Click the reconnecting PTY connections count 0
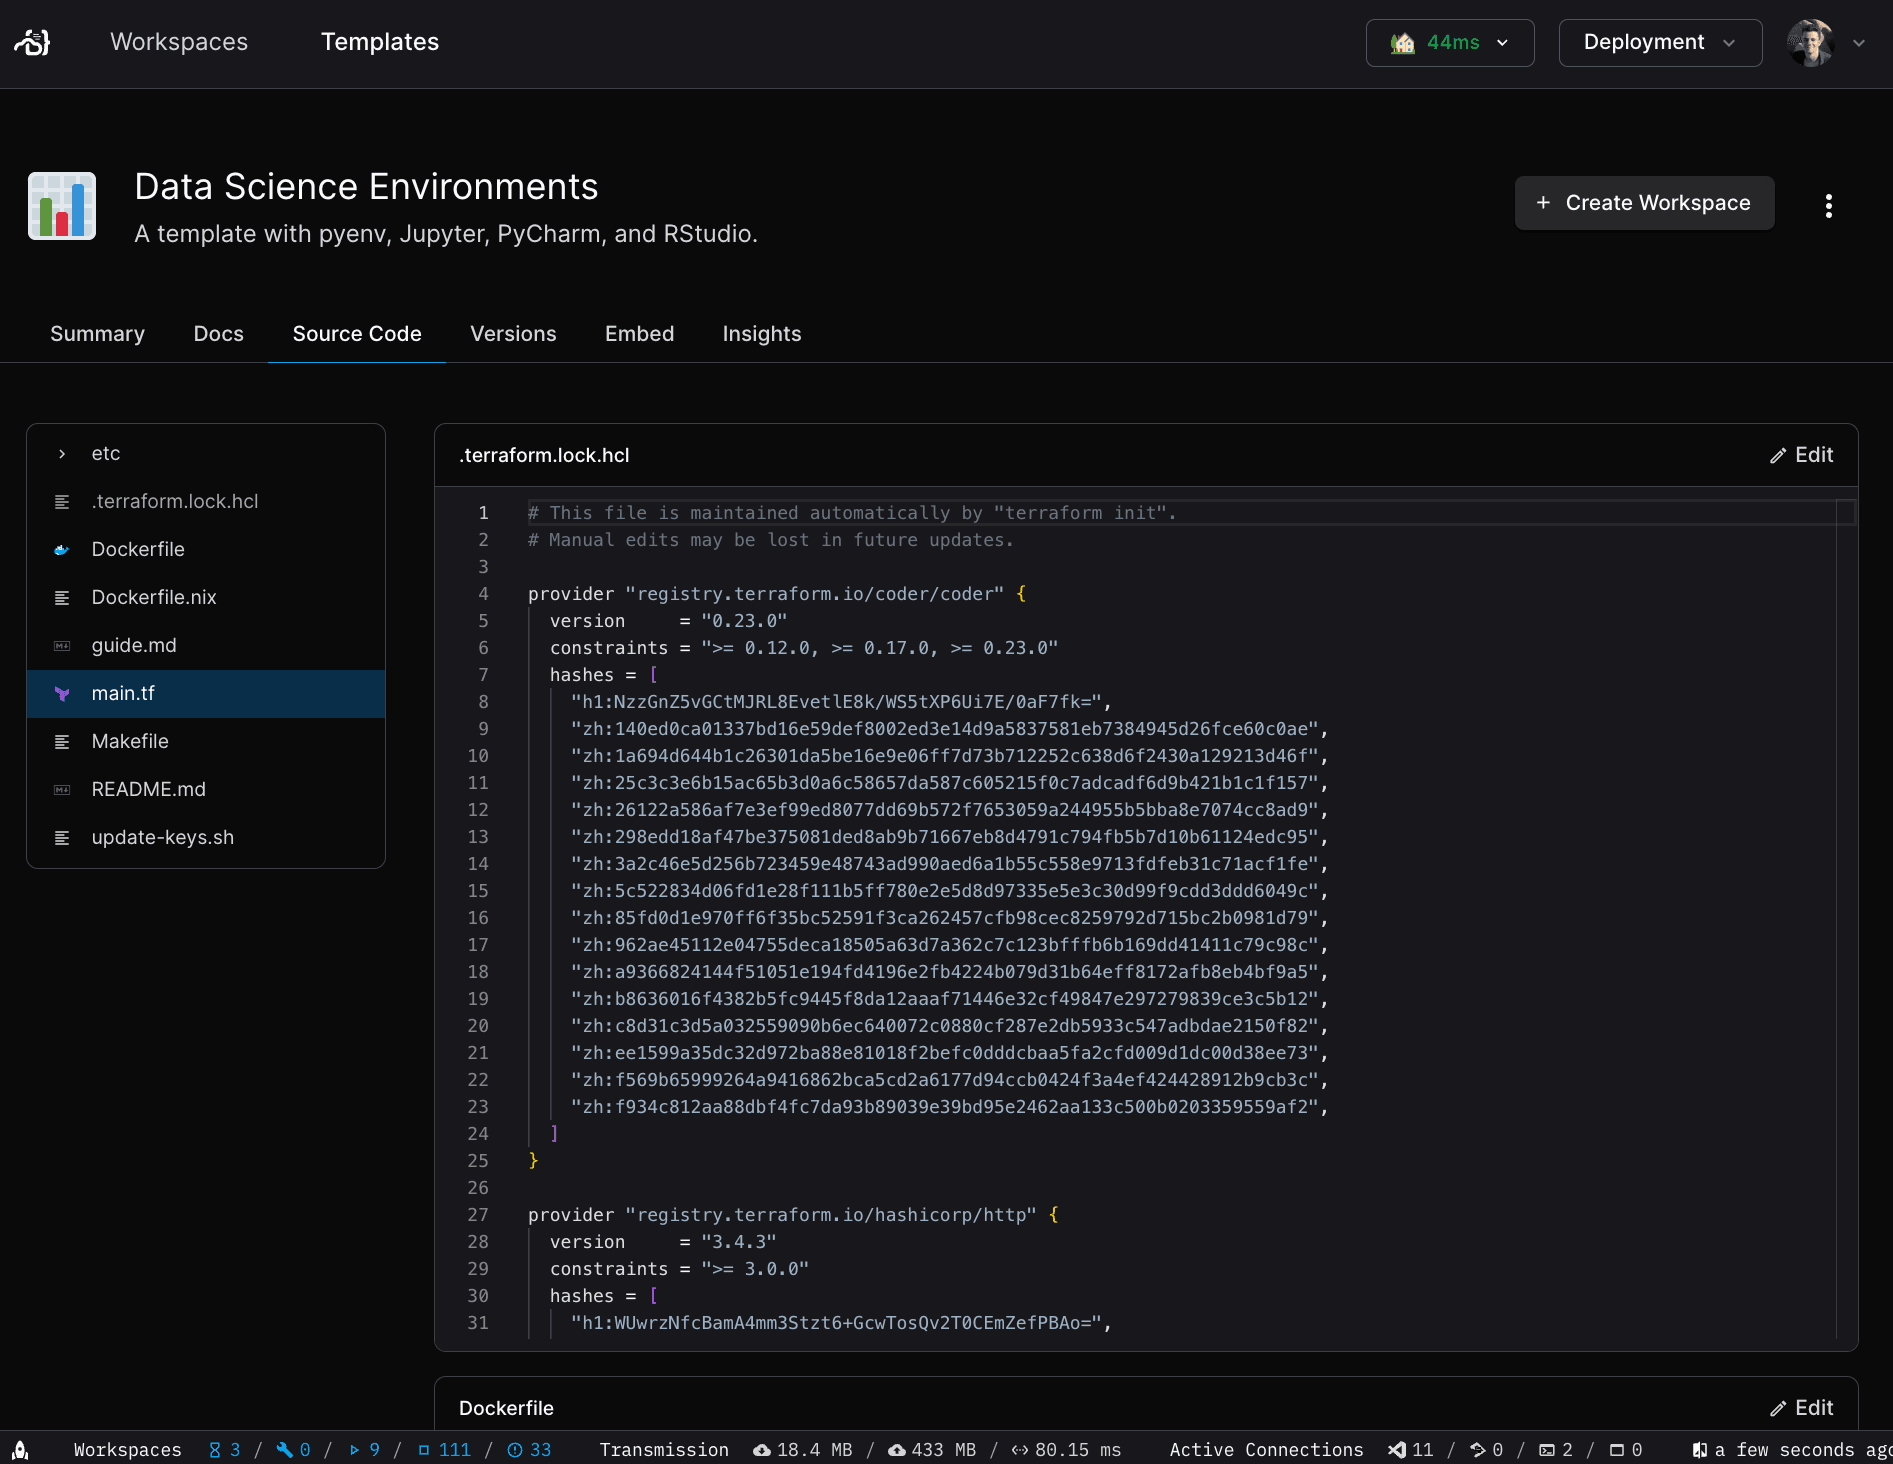Image resolution: width=1893 pixels, height=1464 pixels. click(x=1626, y=1450)
